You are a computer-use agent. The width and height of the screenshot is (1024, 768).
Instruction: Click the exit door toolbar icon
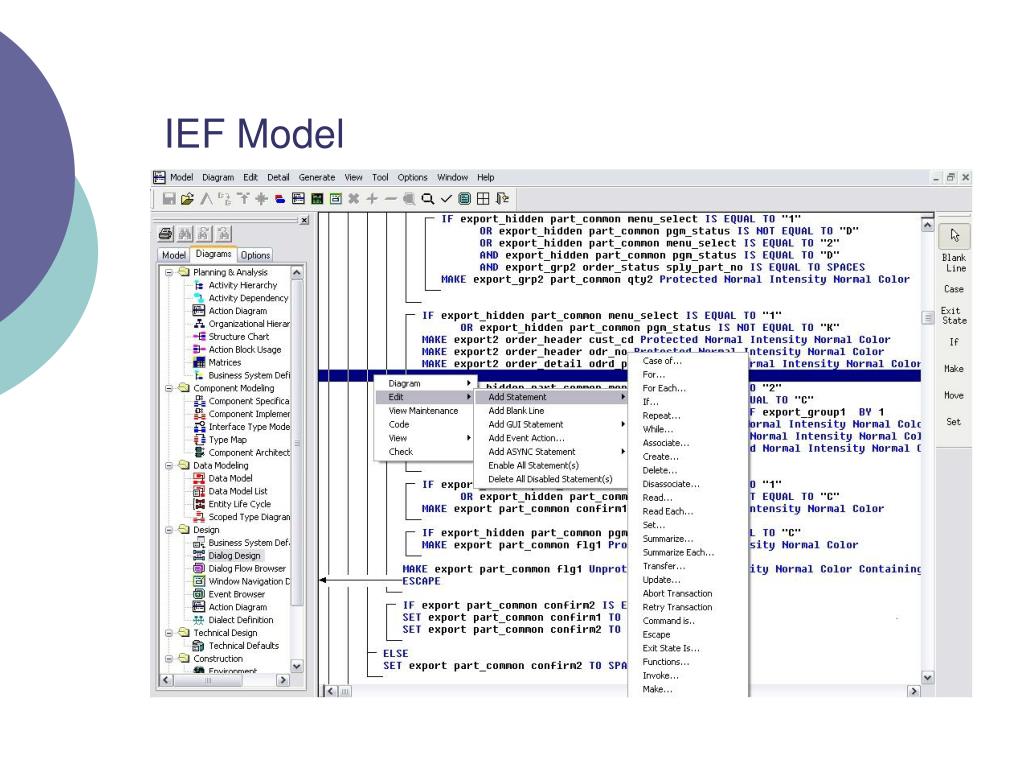pyautogui.click(x=502, y=199)
